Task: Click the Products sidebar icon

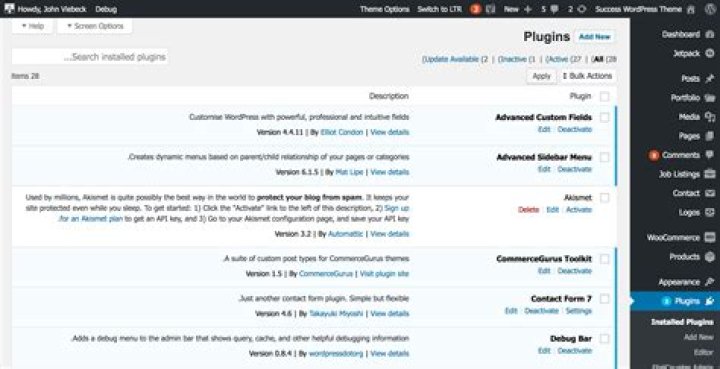Action: [x=710, y=257]
